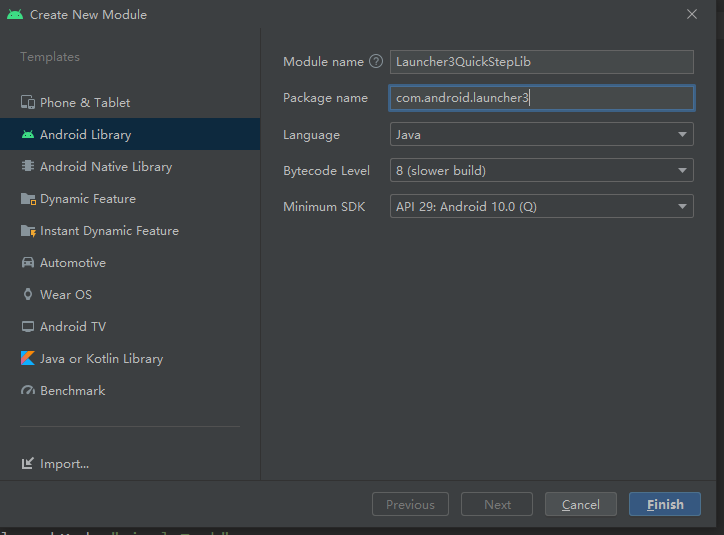The height and width of the screenshot is (535, 724).
Task: Click the disabled Next button
Action: (x=497, y=504)
